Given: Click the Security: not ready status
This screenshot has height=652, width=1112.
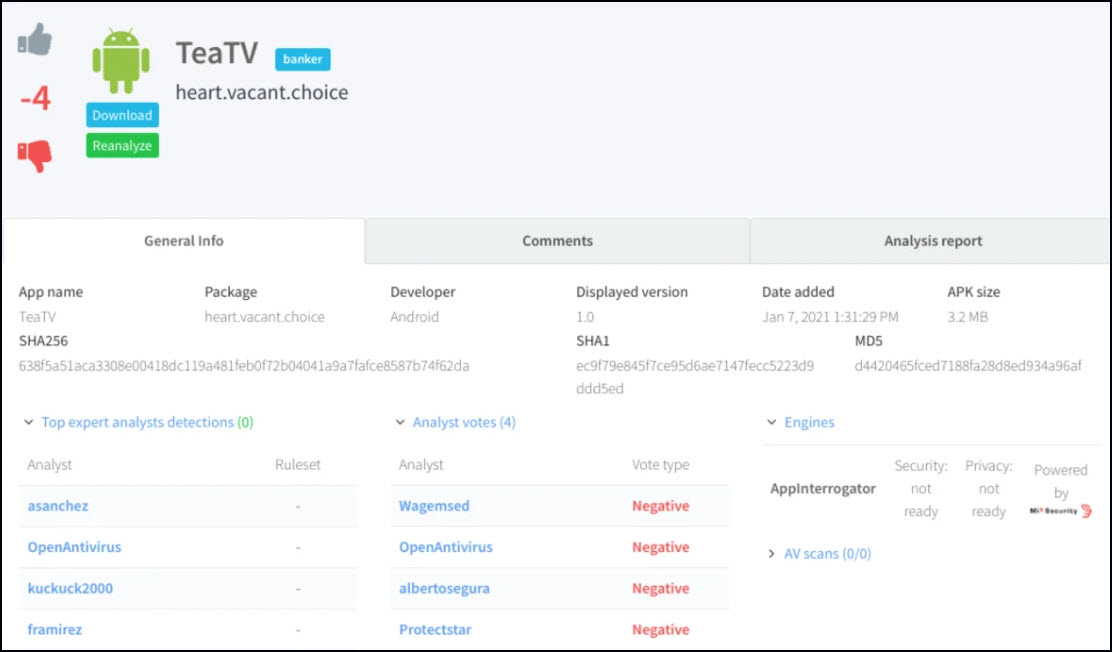Looking at the screenshot, I should 921,489.
